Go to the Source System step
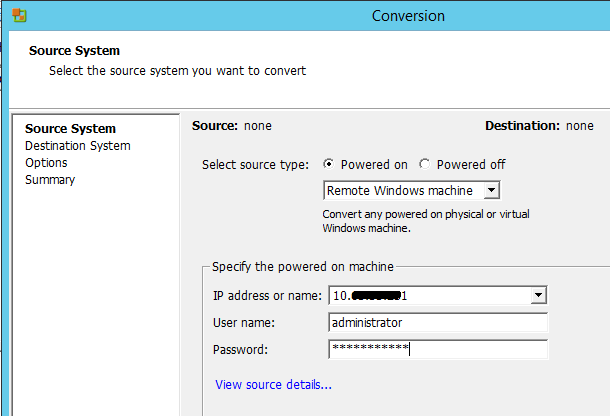The width and height of the screenshot is (610, 416). [x=70, y=129]
